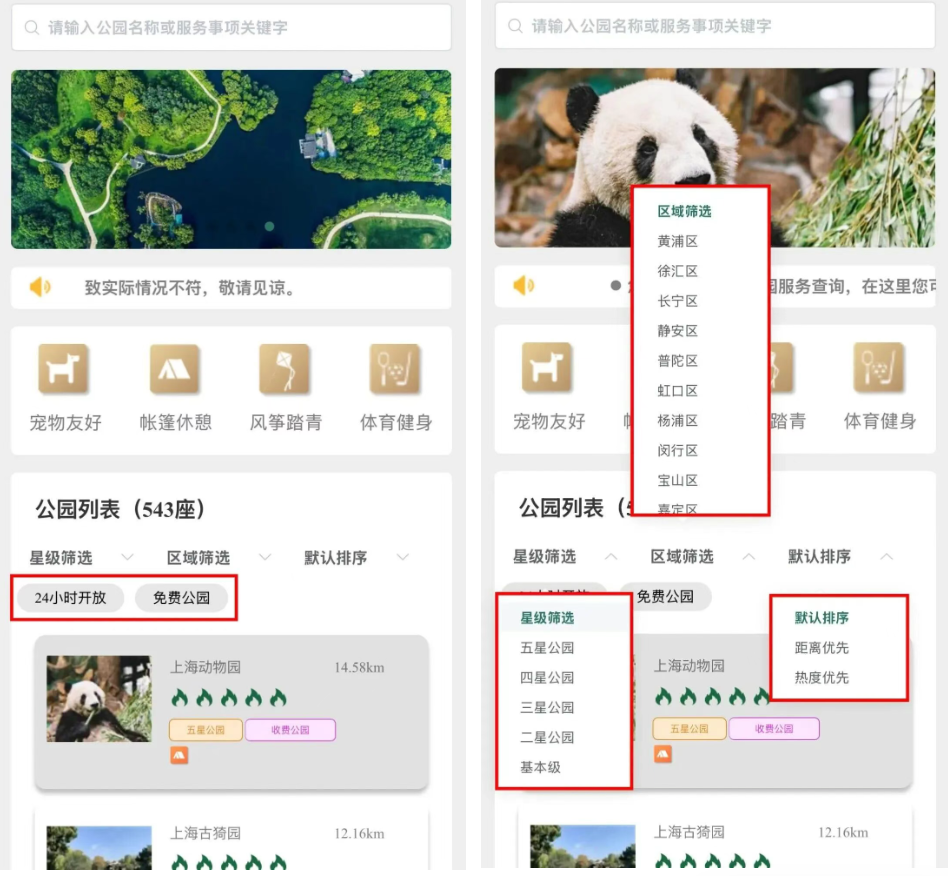The image size is (948, 876).
Task: Tap the 帐篷休憩 tent icon
Action: (x=175, y=370)
